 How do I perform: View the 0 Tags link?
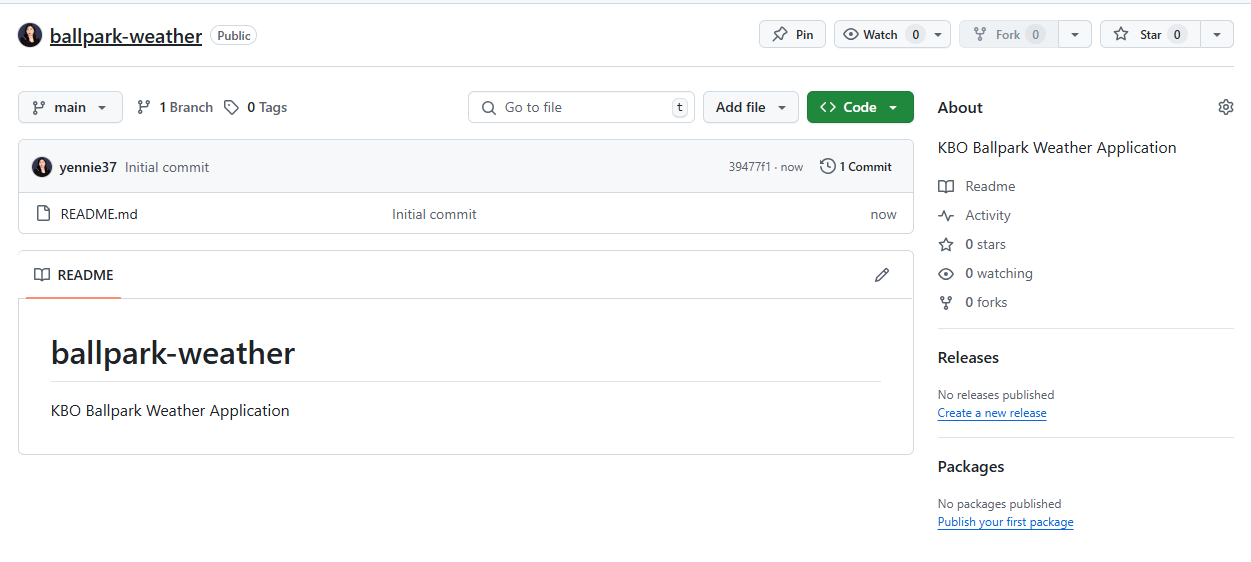coord(256,107)
